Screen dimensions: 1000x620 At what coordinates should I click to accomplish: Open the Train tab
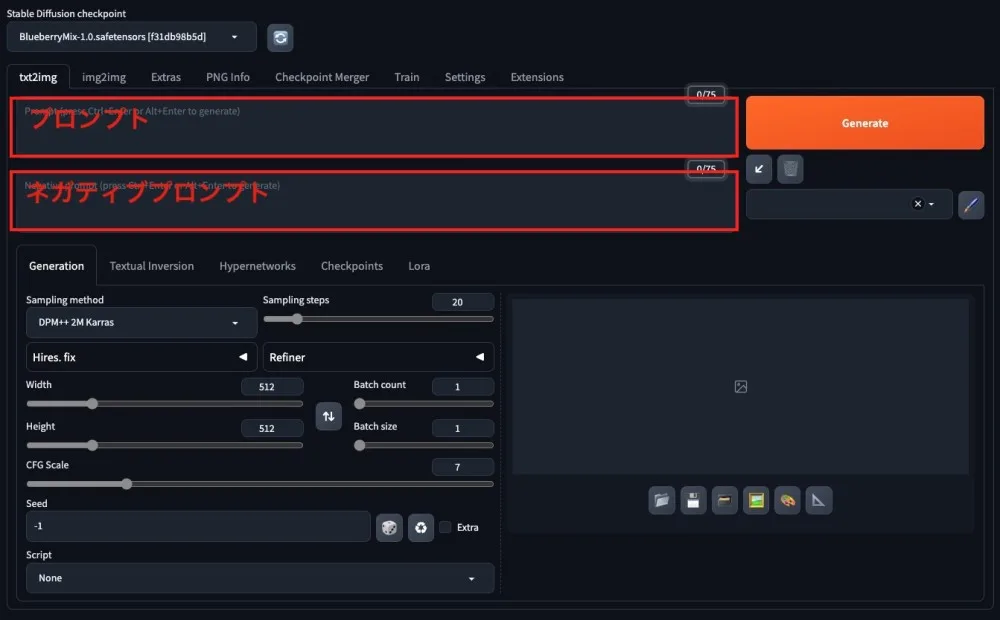[407, 77]
